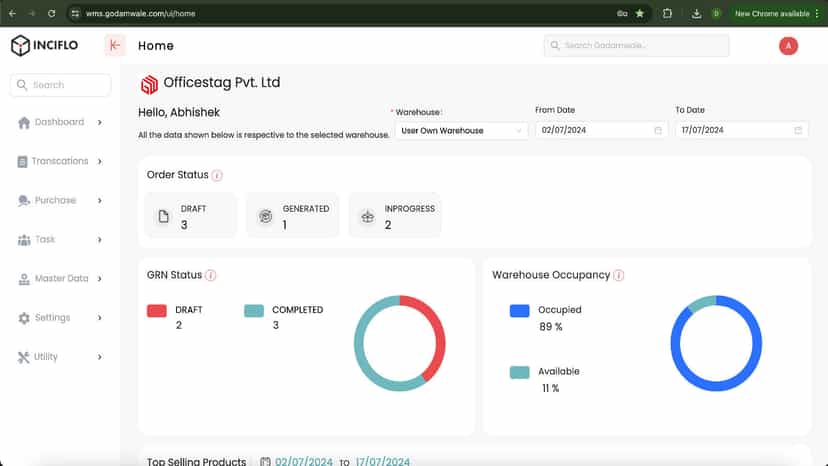The image size is (828, 466).
Task: Click the blue Occupied legend swatch
Action: [520, 311]
